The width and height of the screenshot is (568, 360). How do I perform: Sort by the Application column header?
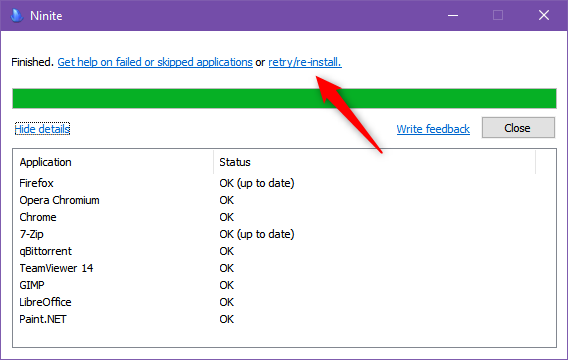[x=113, y=162]
